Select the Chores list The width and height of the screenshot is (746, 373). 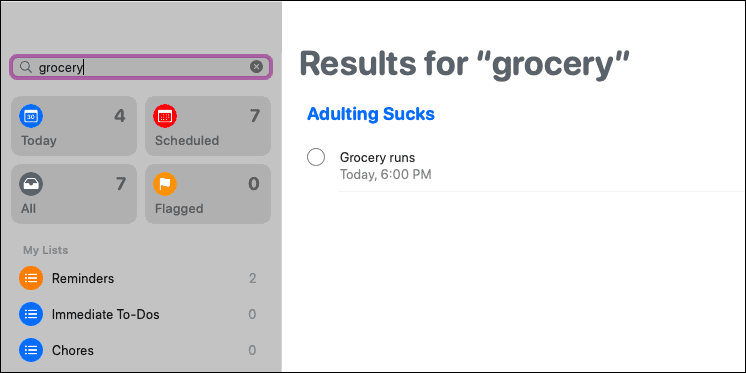tap(140, 351)
